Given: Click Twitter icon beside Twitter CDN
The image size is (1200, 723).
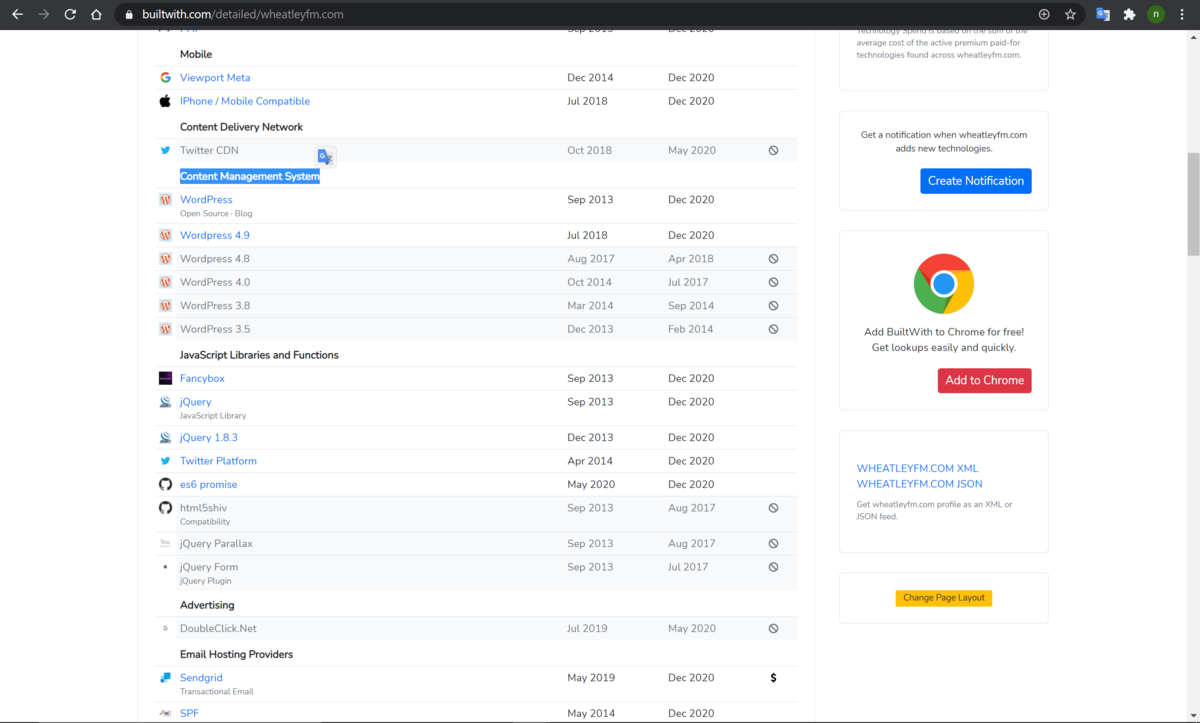Looking at the screenshot, I should [x=165, y=150].
